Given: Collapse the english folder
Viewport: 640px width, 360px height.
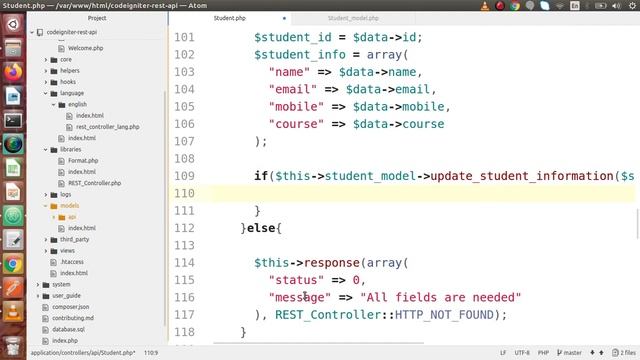Looking at the screenshot, I should point(53,104).
